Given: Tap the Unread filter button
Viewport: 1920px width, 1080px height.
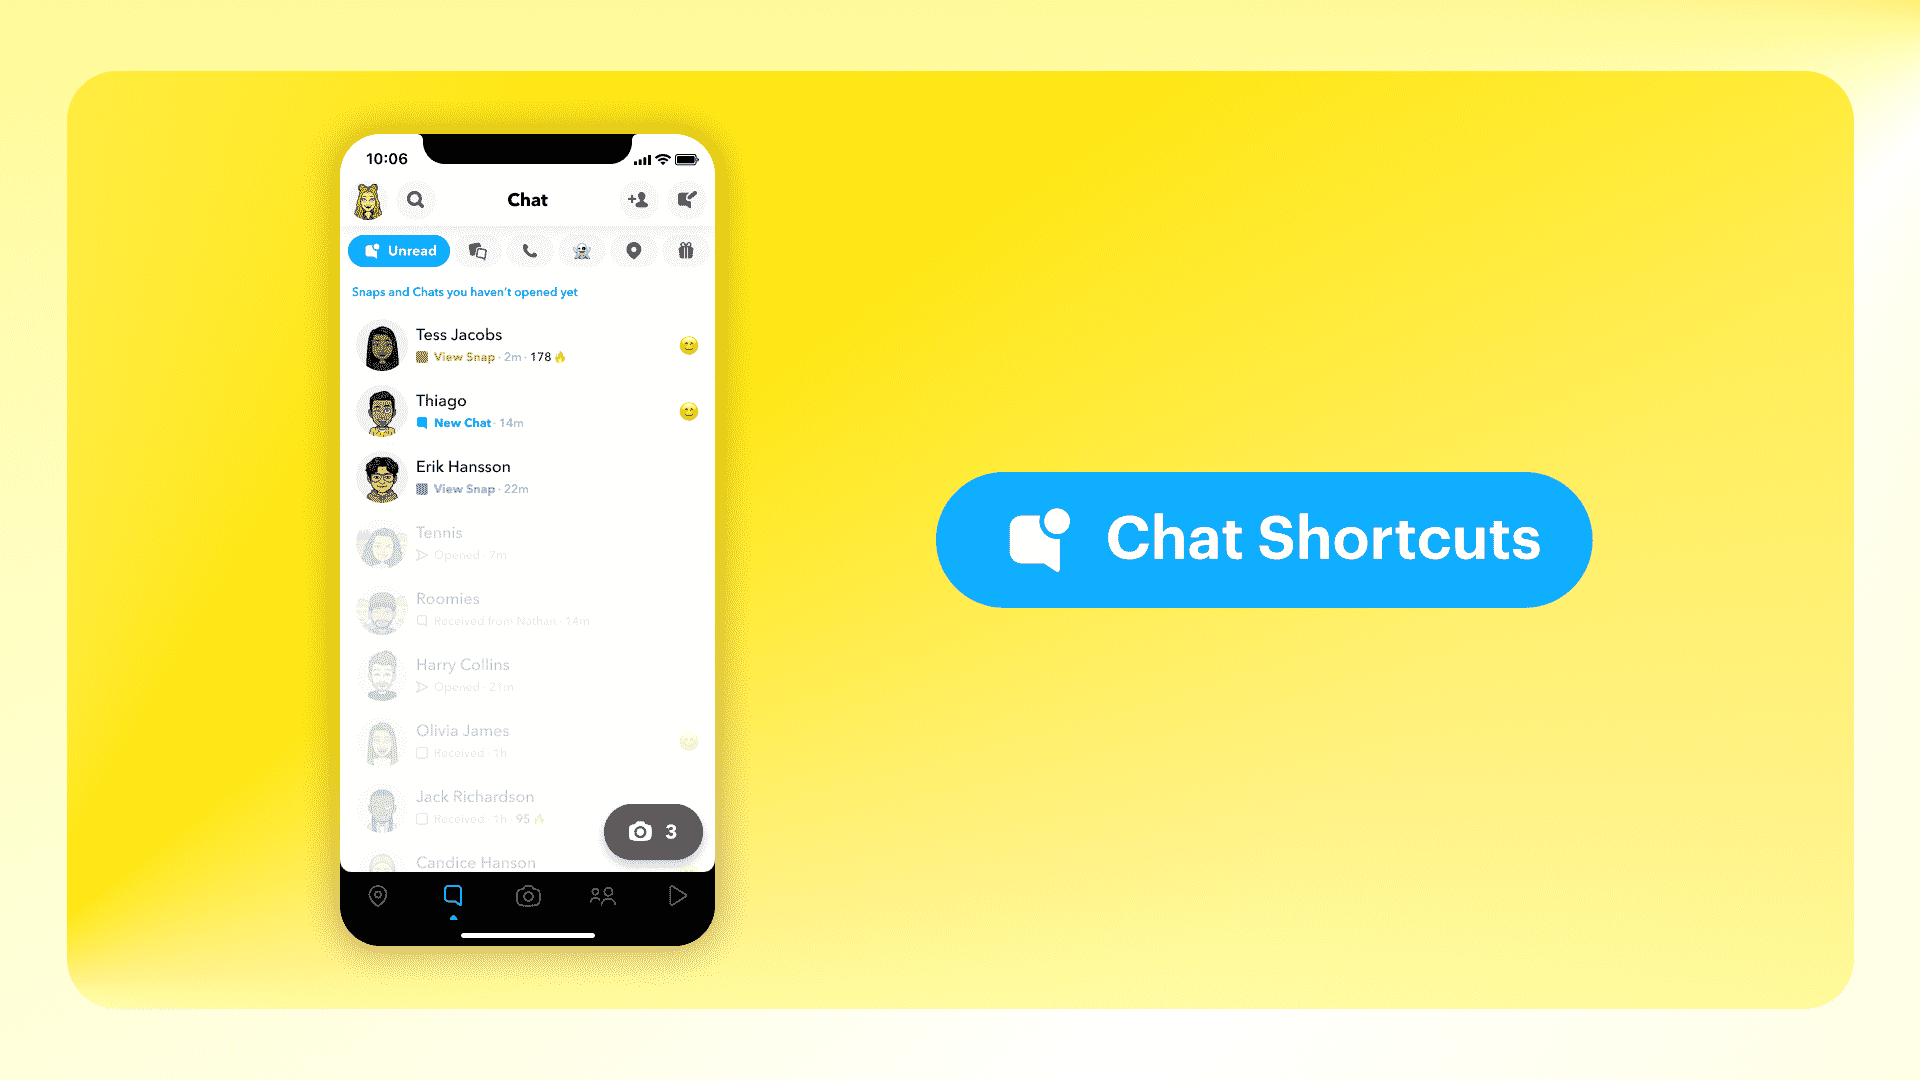Looking at the screenshot, I should coord(400,251).
